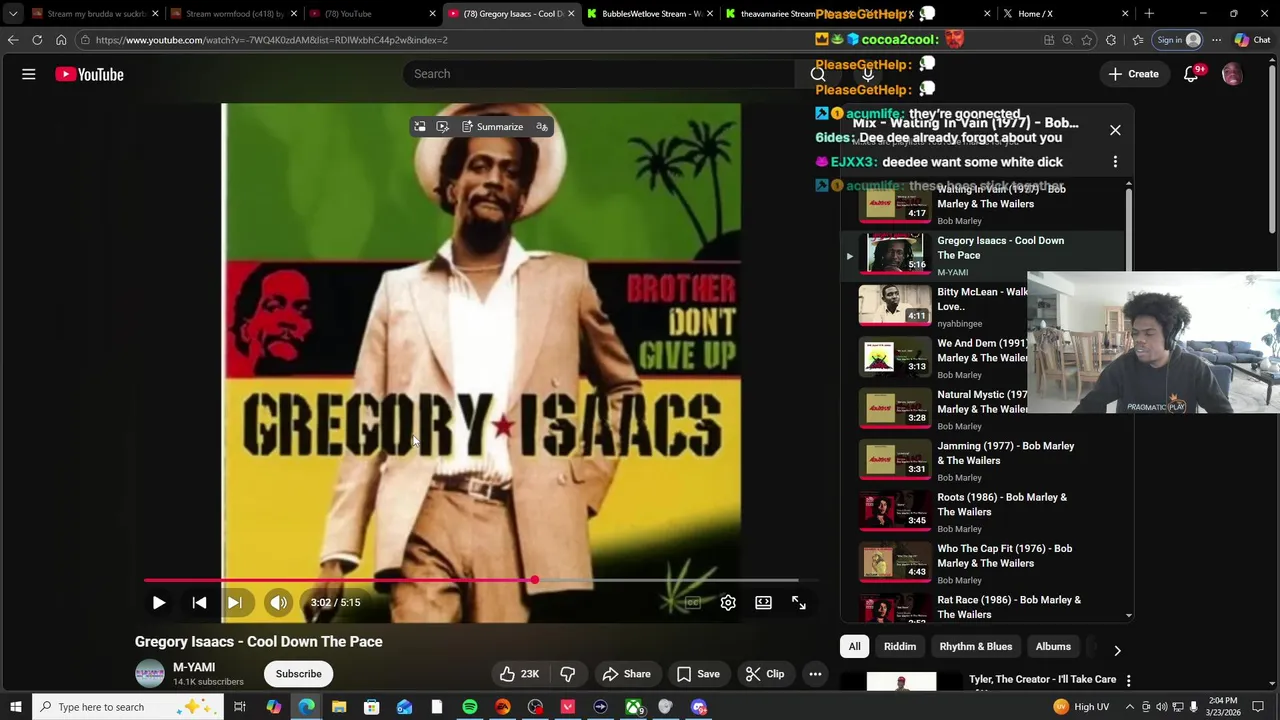
Task: Open the YouTube guide hamburger menu
Action: coord(29,74)
